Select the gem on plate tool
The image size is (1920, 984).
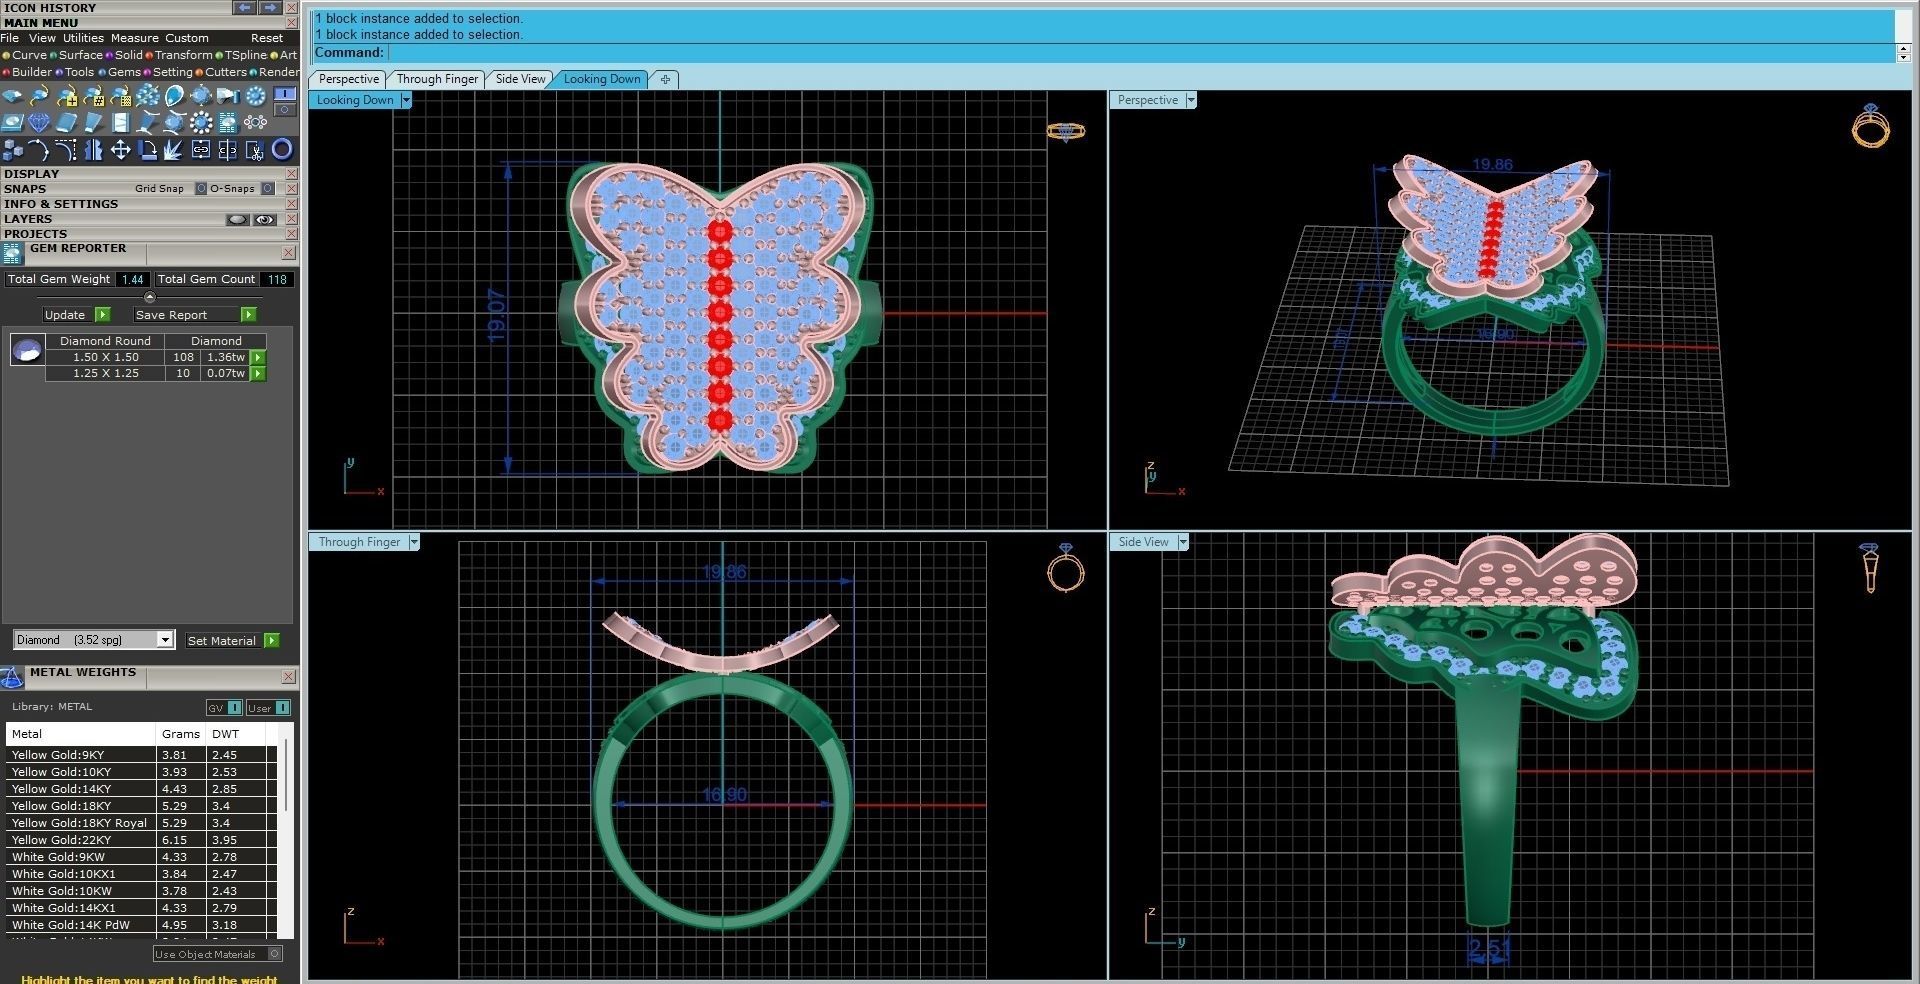(x=12, y=122)
